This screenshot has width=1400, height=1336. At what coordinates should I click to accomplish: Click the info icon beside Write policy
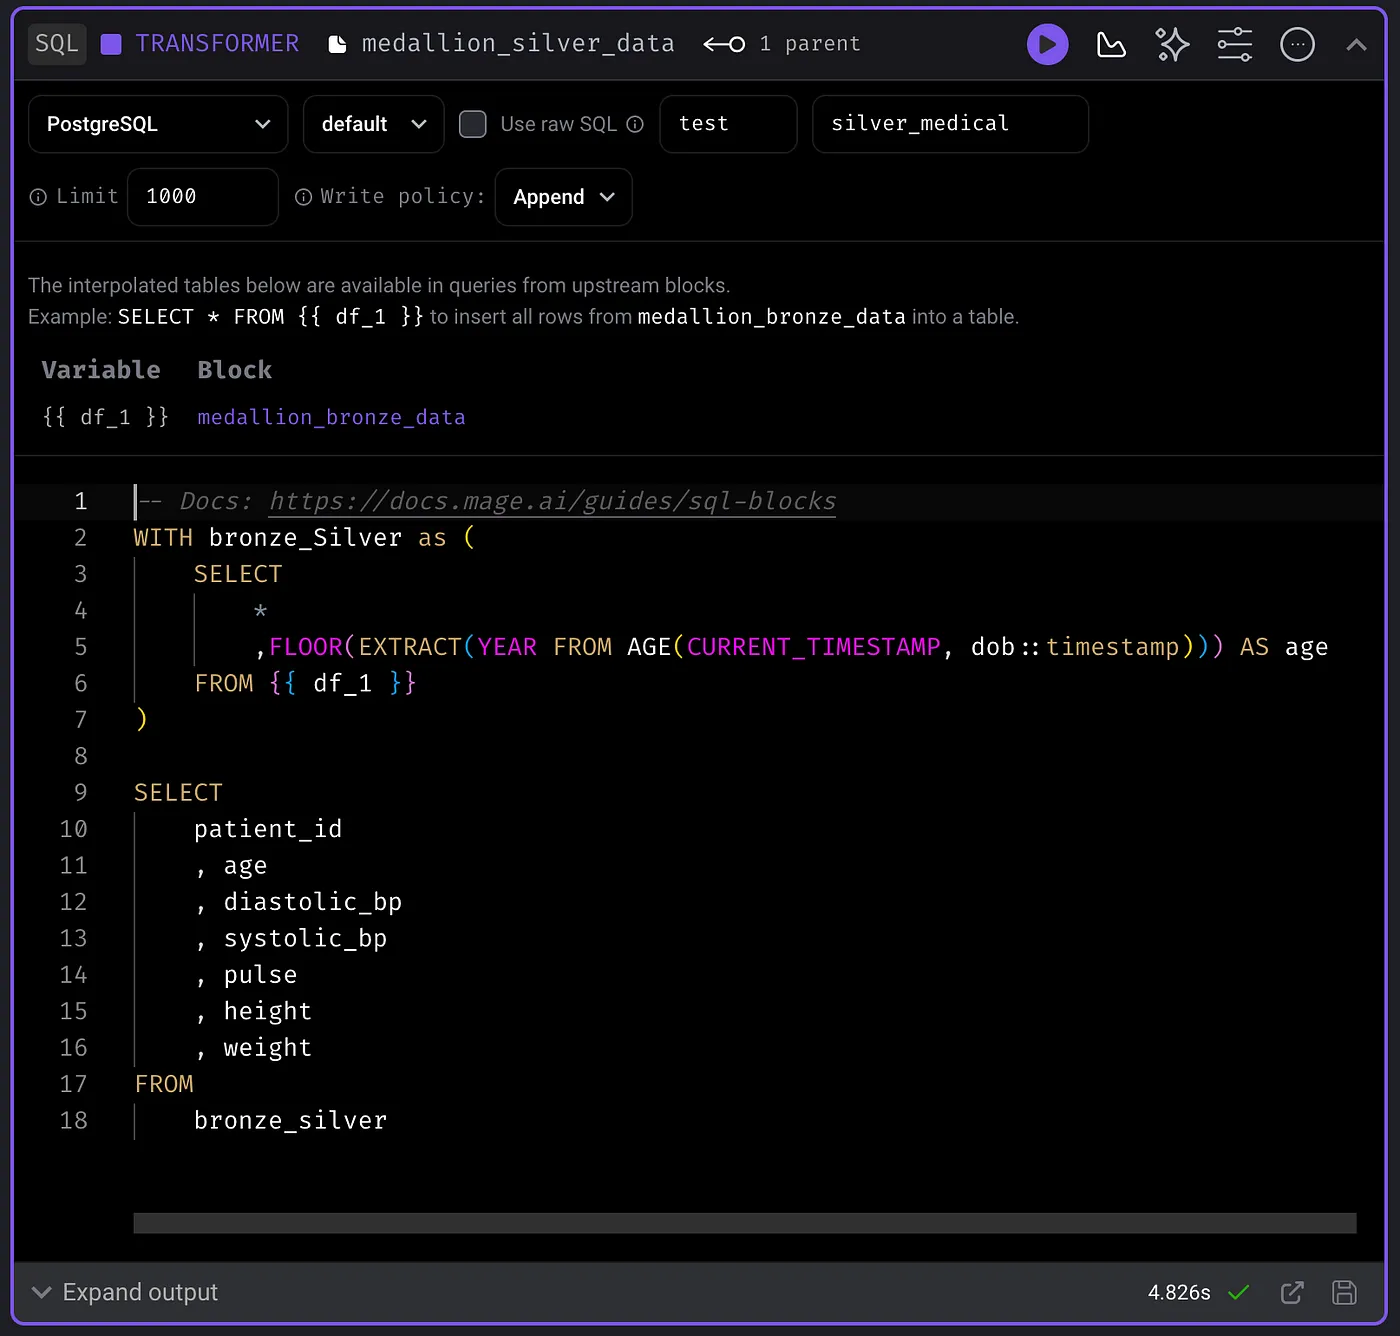[x=303, y=197]
